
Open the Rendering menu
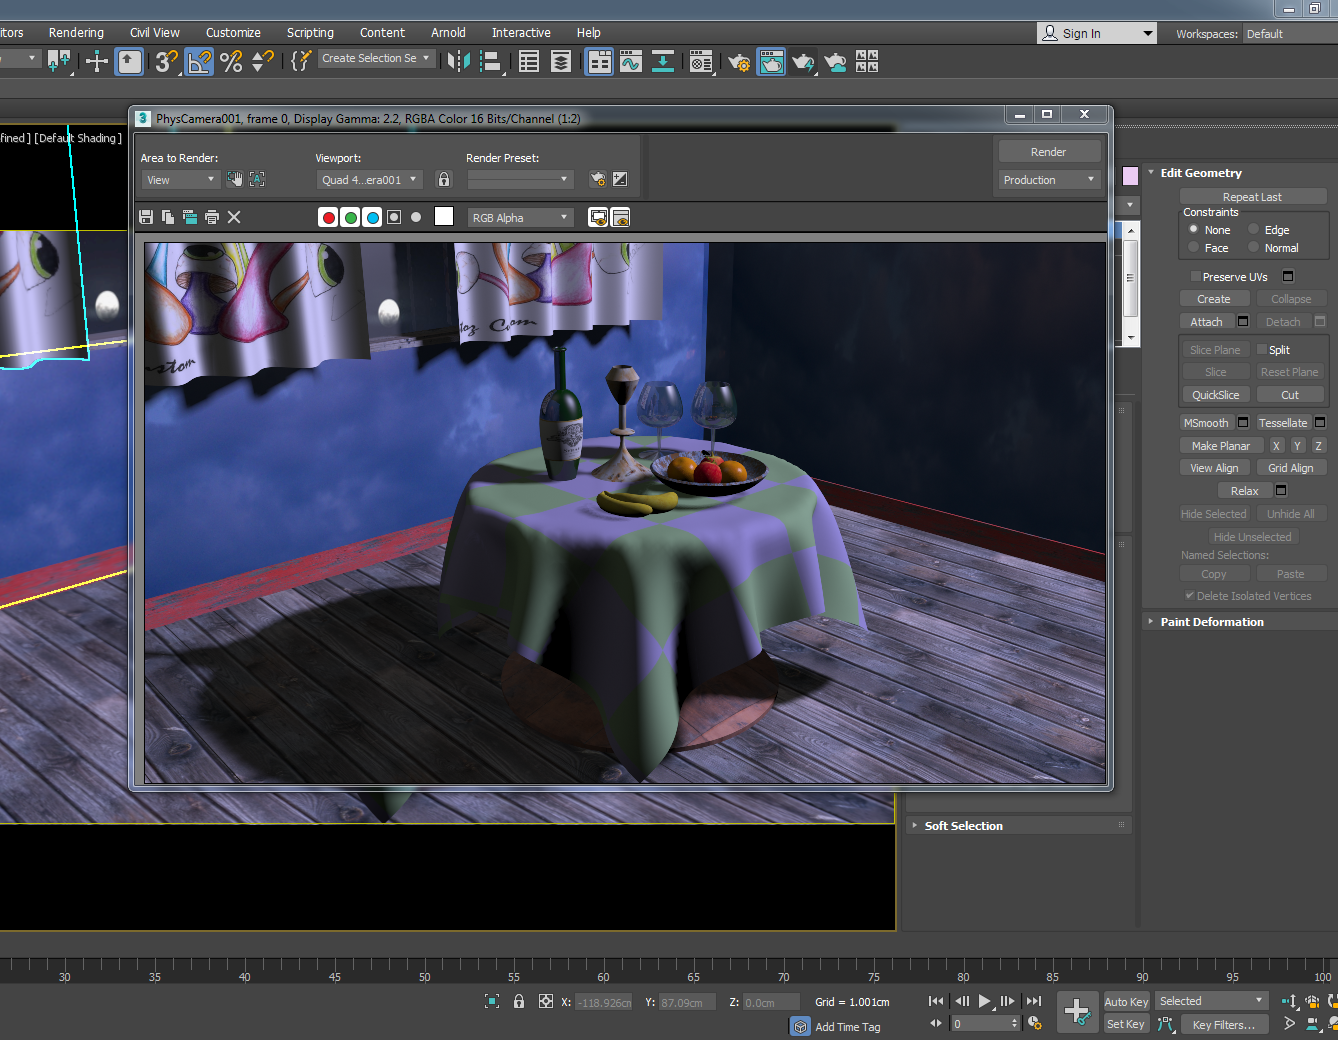tap(76, 32)
